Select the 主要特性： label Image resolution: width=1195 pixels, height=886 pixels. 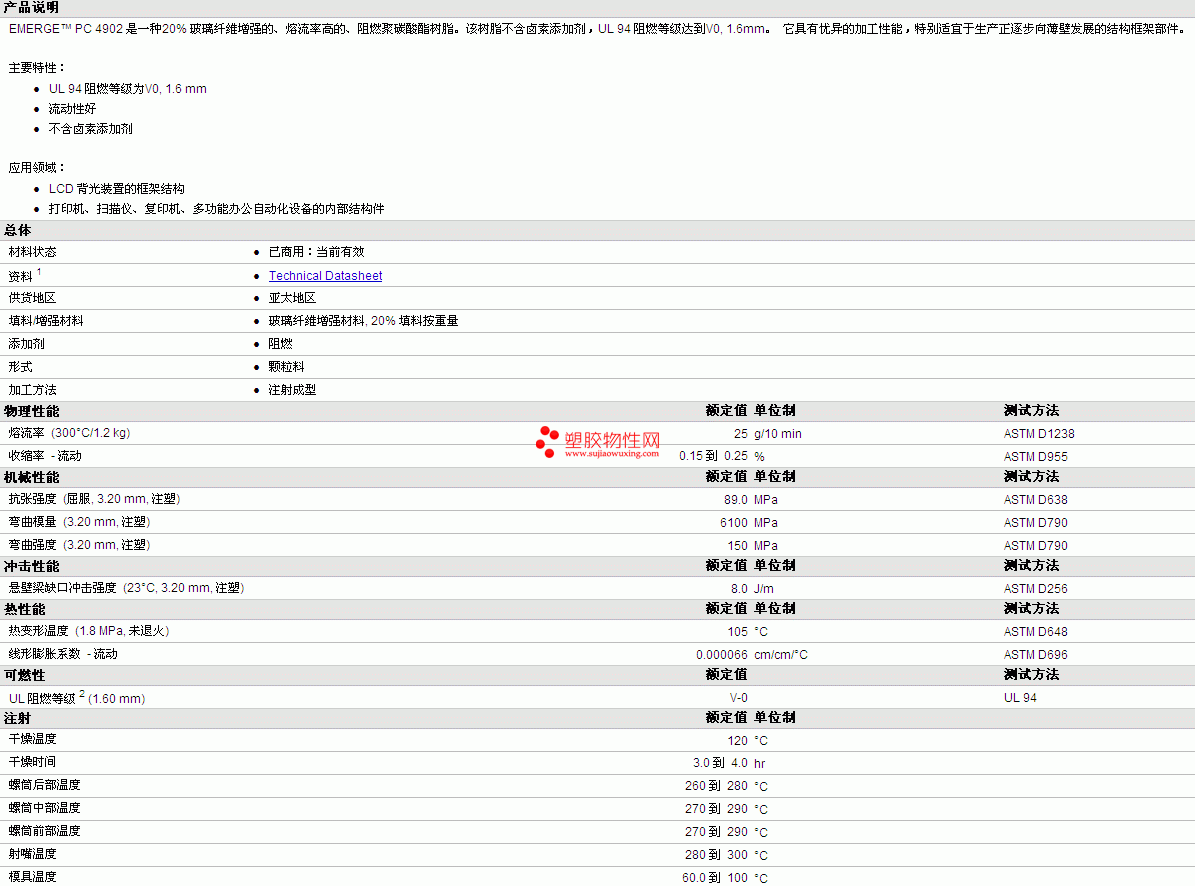(37, 68)
